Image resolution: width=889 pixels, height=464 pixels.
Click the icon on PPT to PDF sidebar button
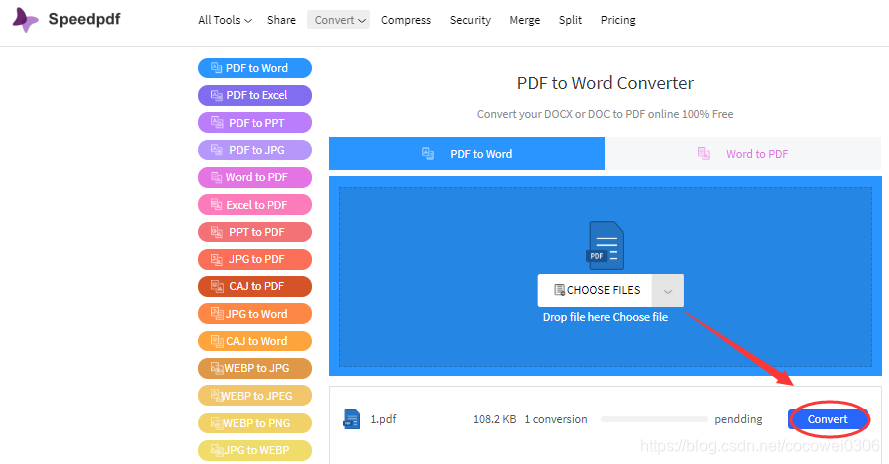tap(217, 232)
